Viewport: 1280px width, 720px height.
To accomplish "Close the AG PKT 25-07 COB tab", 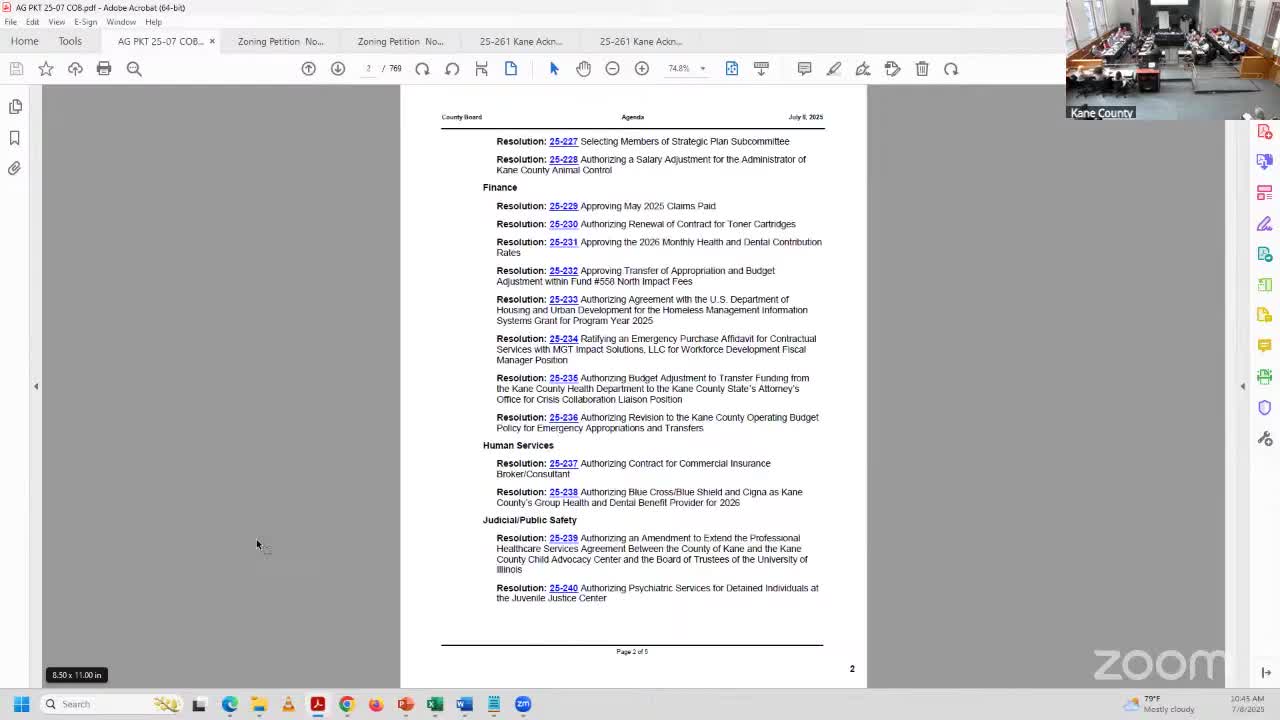I will pos(212,41).
